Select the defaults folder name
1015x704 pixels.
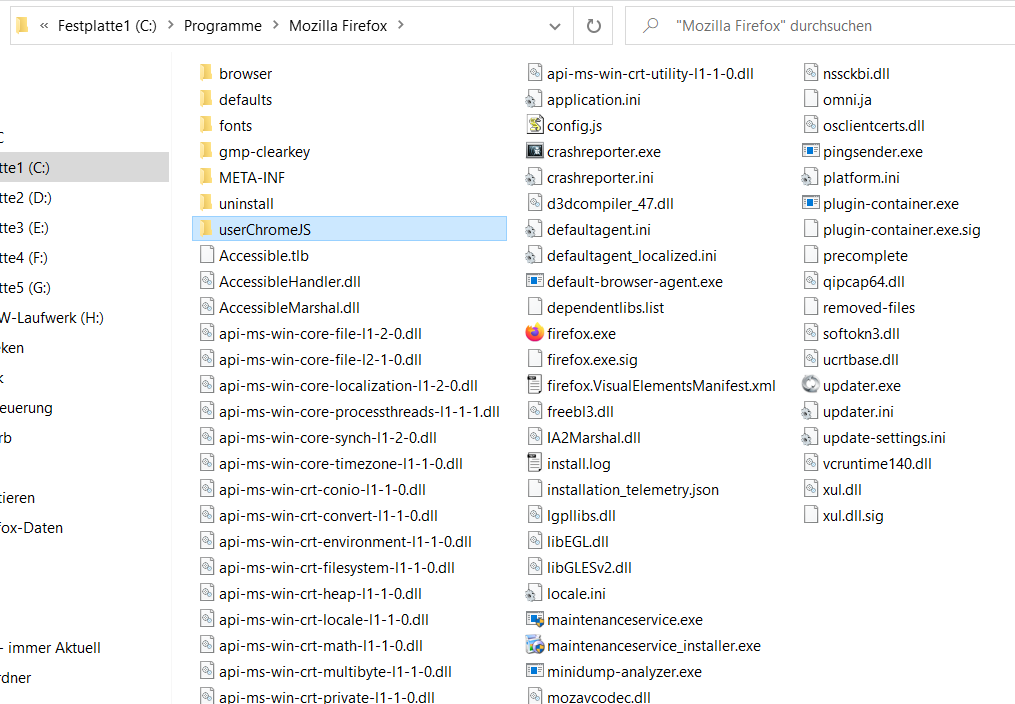pos(245,100)
